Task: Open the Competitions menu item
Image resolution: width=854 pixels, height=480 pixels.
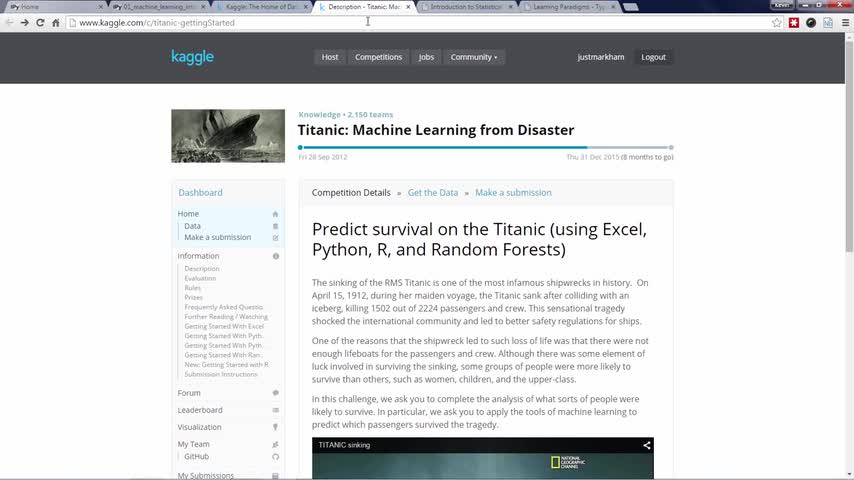Action: tap(379, 57)
